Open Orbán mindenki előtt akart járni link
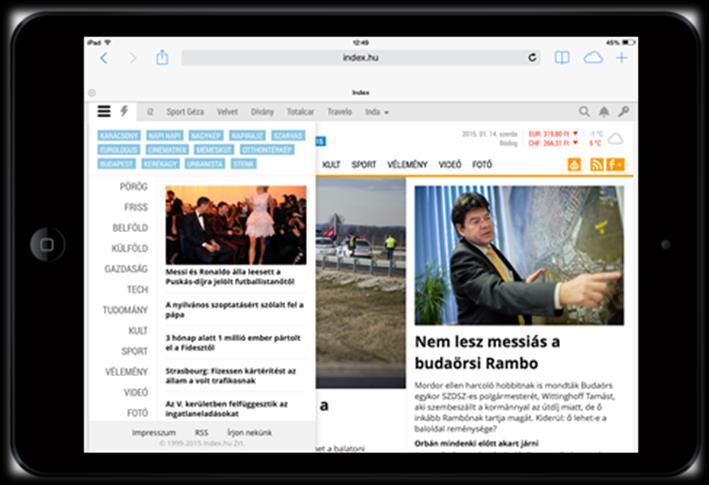This screenshot has width=709, height=485. (x=477, y=443)
